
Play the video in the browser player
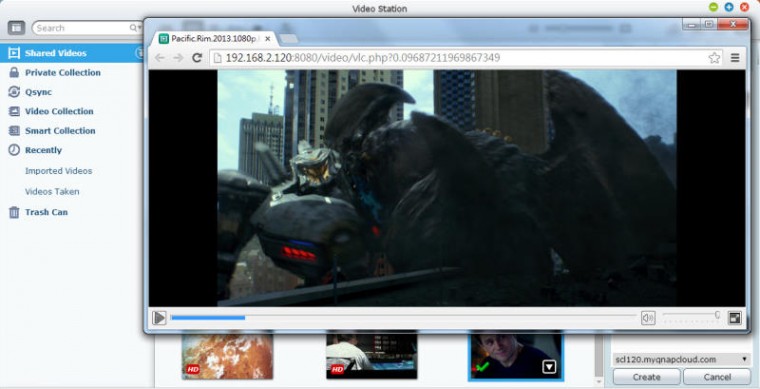pyautogui.click(x=159, y=318)
